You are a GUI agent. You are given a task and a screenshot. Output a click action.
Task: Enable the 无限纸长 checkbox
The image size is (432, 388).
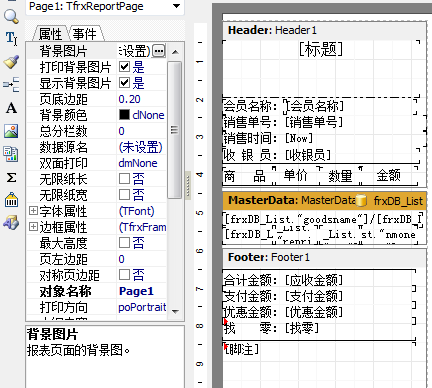click(x=124, y=179)
